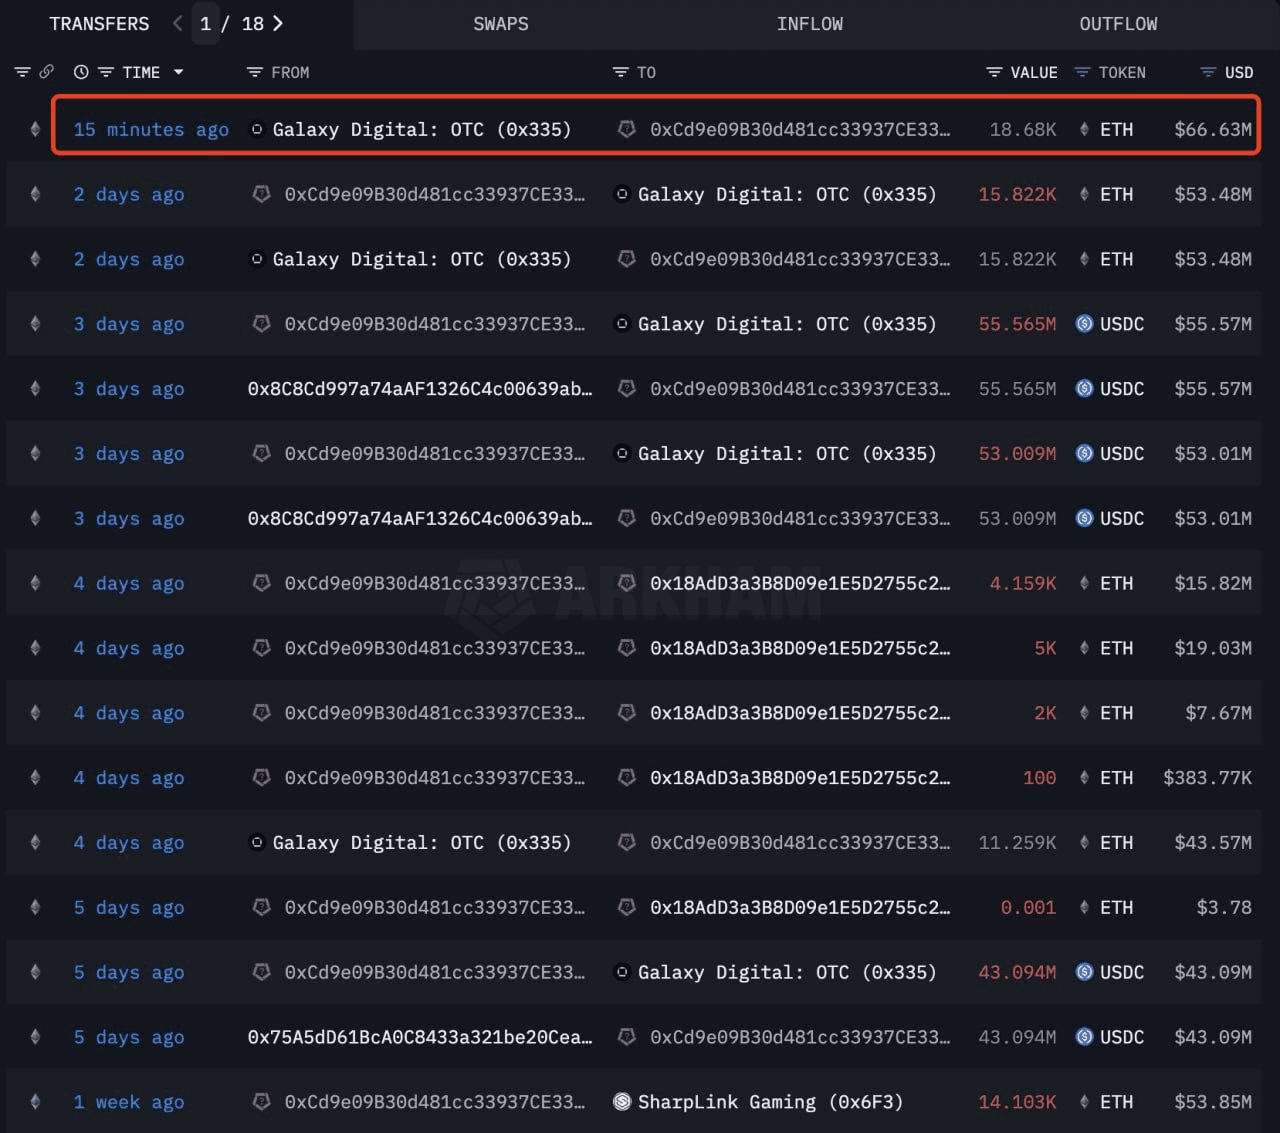1280x1133 pixels.
Task: Click the $3.78 USD amount
Action: [x=1224, y=908]
